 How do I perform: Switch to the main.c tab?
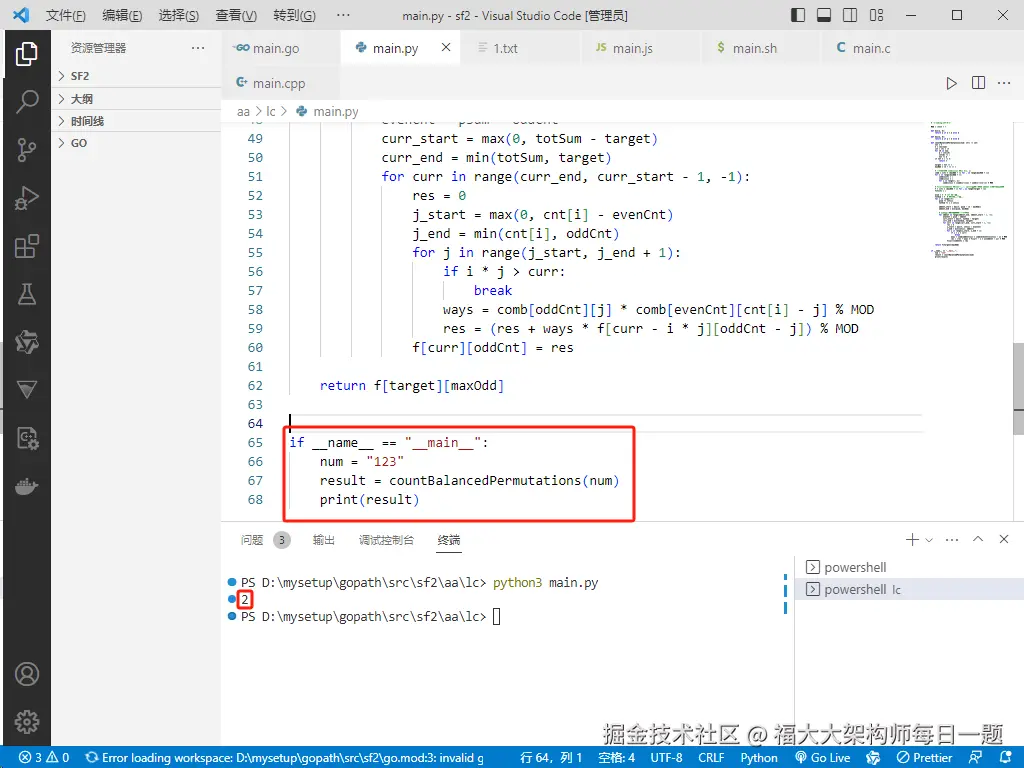(x=880, y=48)
